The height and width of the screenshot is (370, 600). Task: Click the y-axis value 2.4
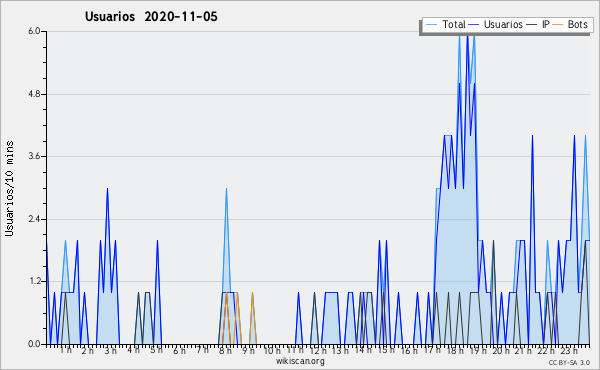coord(34,219)
